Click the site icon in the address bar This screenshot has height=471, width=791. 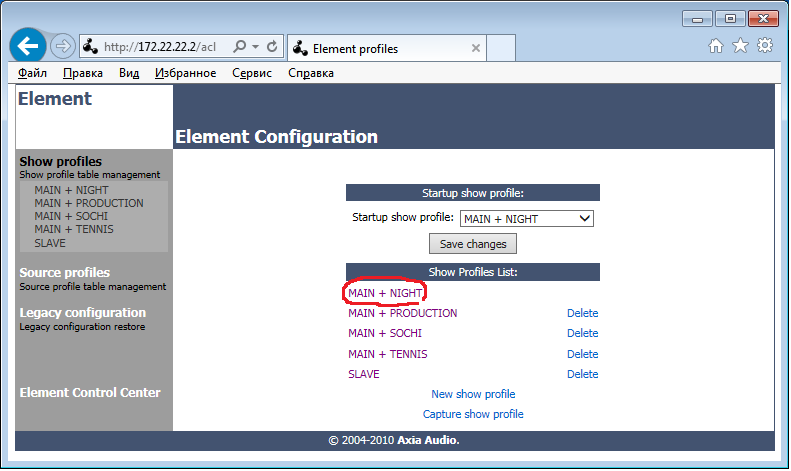pyautogui.click(x=90, y=46)
